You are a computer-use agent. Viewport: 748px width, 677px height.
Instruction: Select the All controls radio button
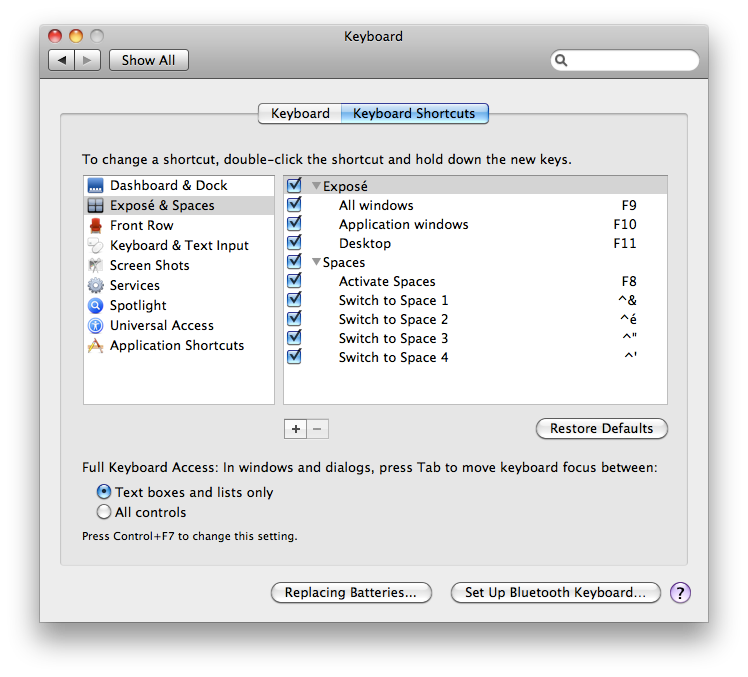coord(104,512)
